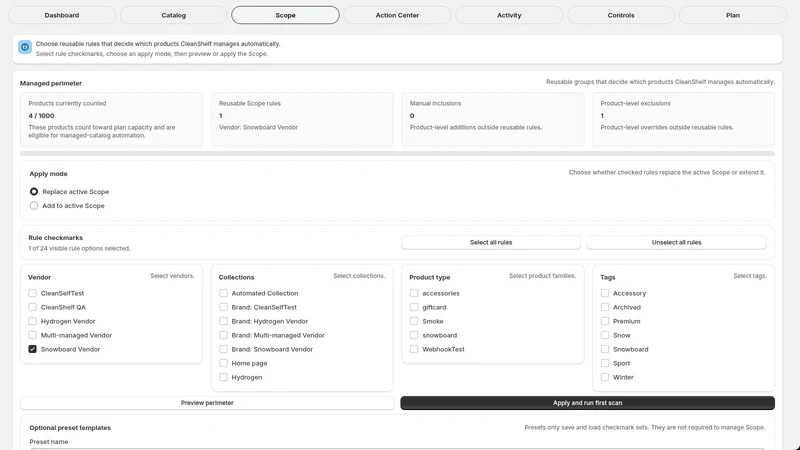Click Apply and run first scan
The width and height of the screenshot is (800, 450).
coord(588,403)
